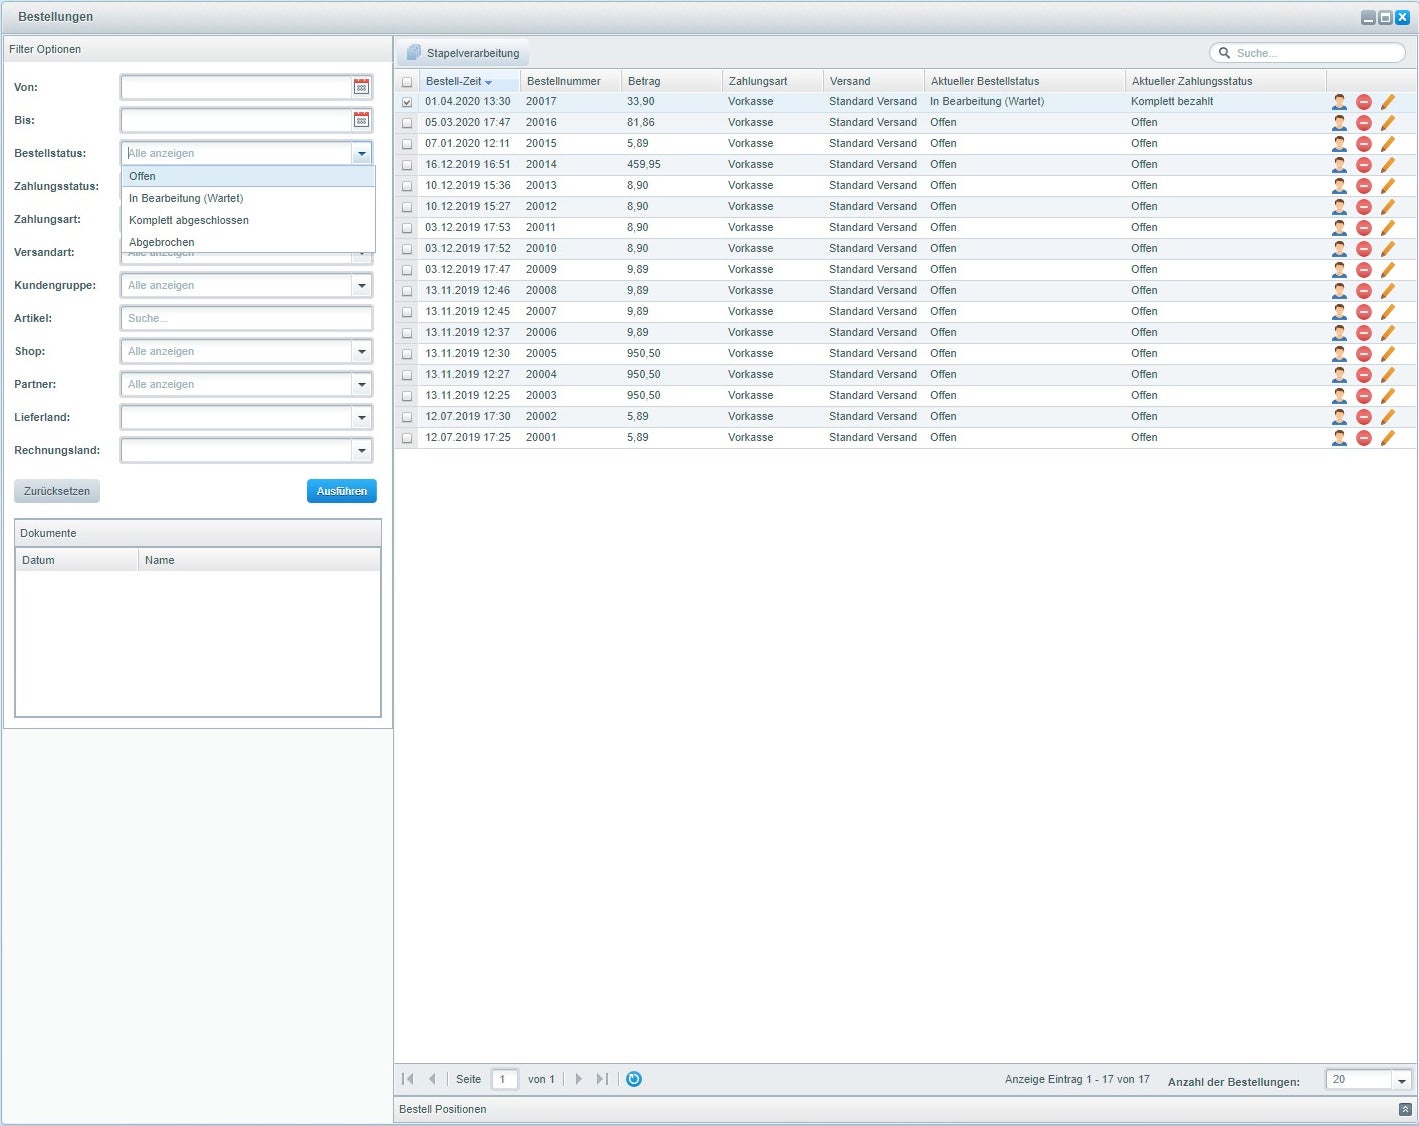Delete order 20016 with red icon
Viewport: 1419px width, 1126px height.
[x=1363, y=123]
